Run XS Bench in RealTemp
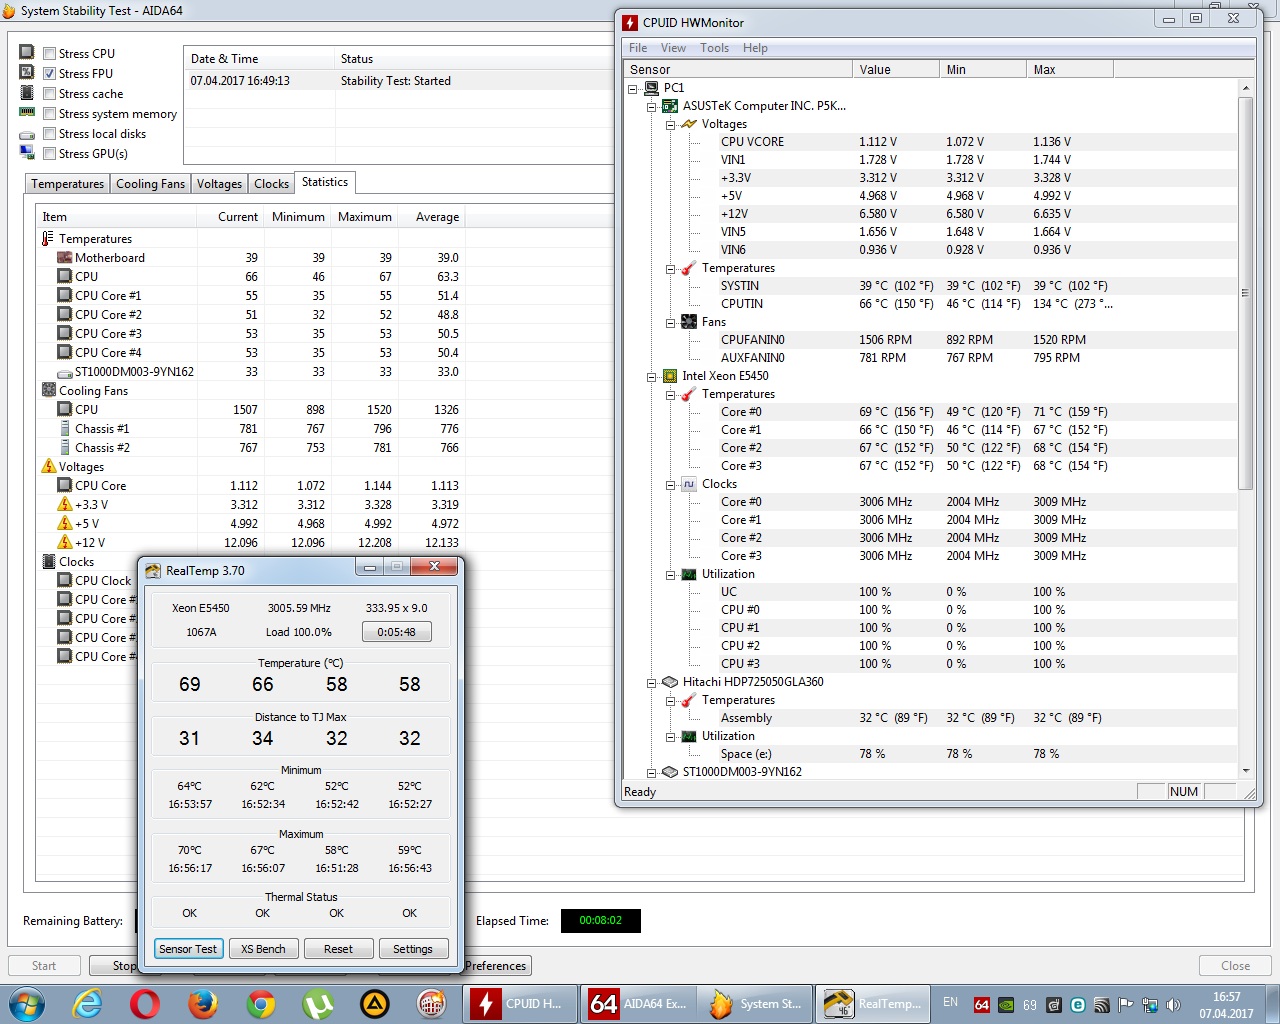Screen dimensions: 1280x1024 [263, 949]
